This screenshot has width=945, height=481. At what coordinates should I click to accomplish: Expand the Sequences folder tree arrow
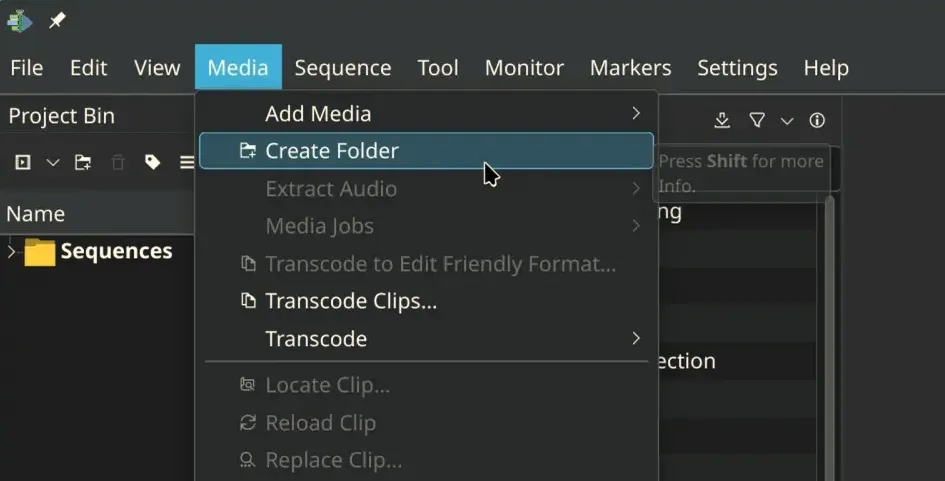click(x=11, y=251)
